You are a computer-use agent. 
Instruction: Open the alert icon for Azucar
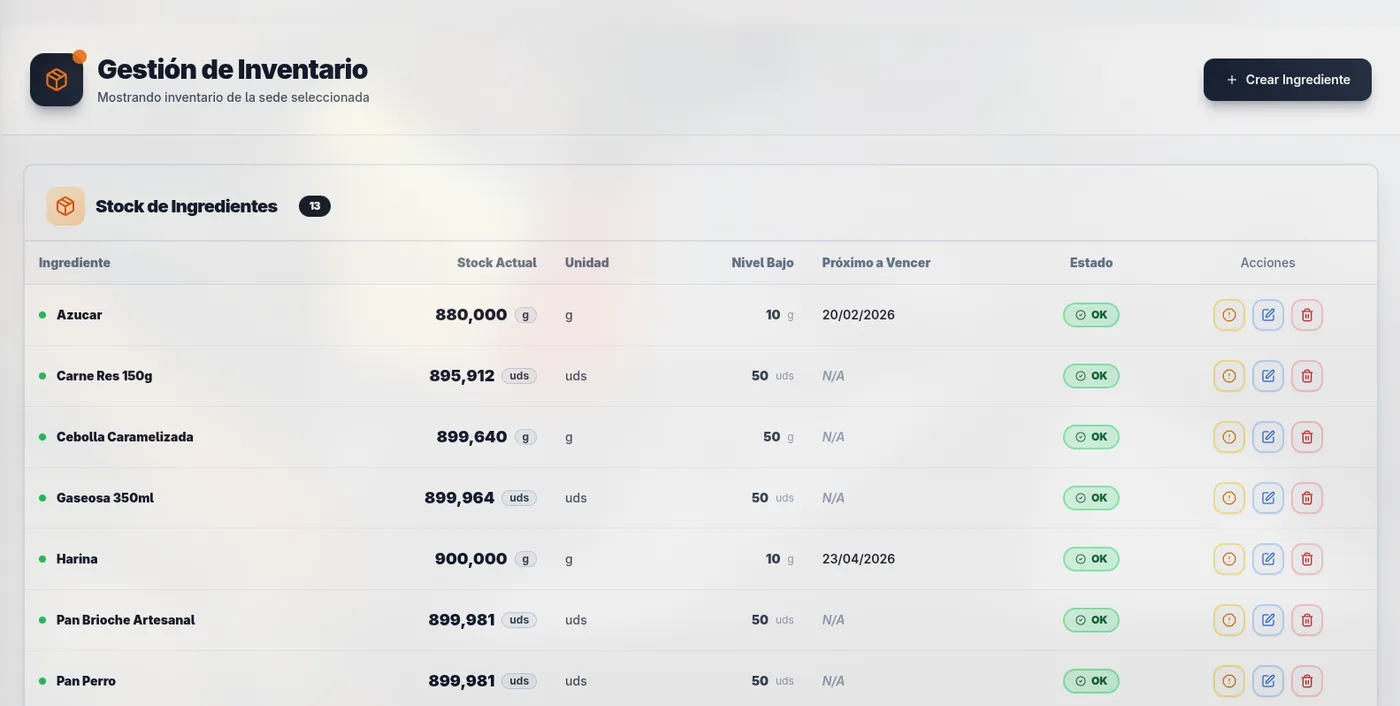pyautogui.click(x=1229, y=315)
